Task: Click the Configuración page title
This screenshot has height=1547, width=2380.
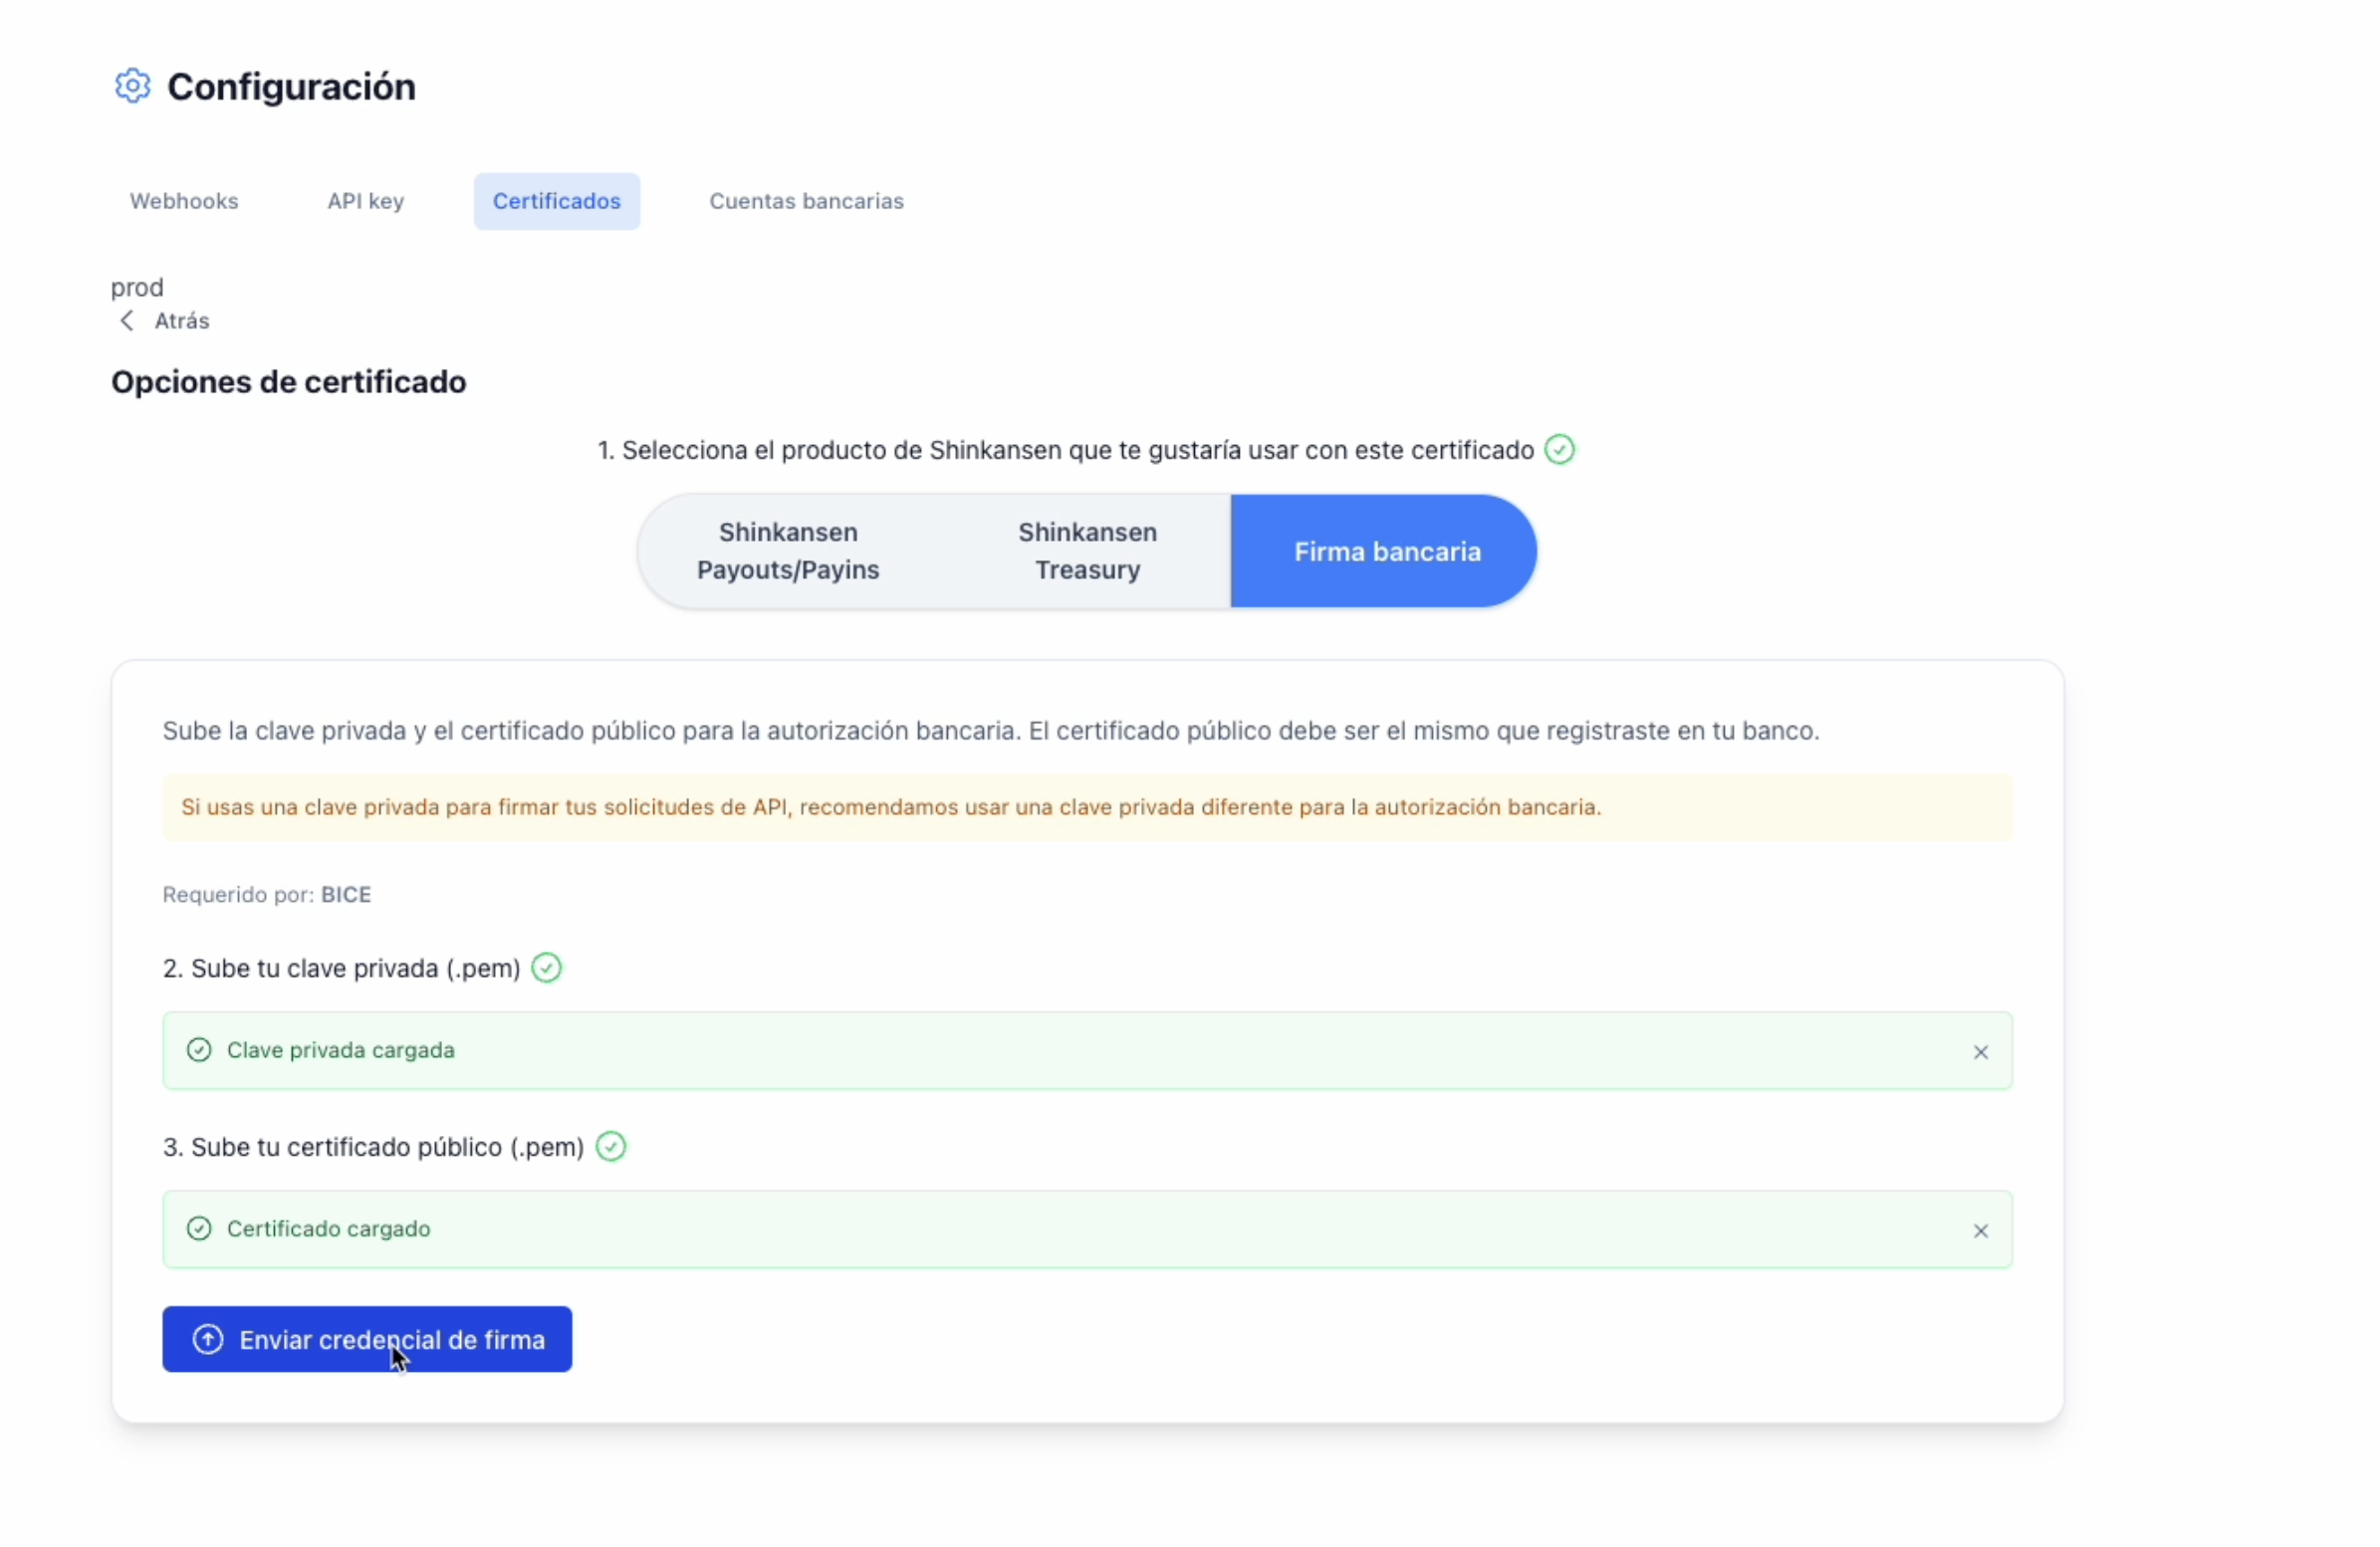Action: pyautogui.click(x=291, y=87)
